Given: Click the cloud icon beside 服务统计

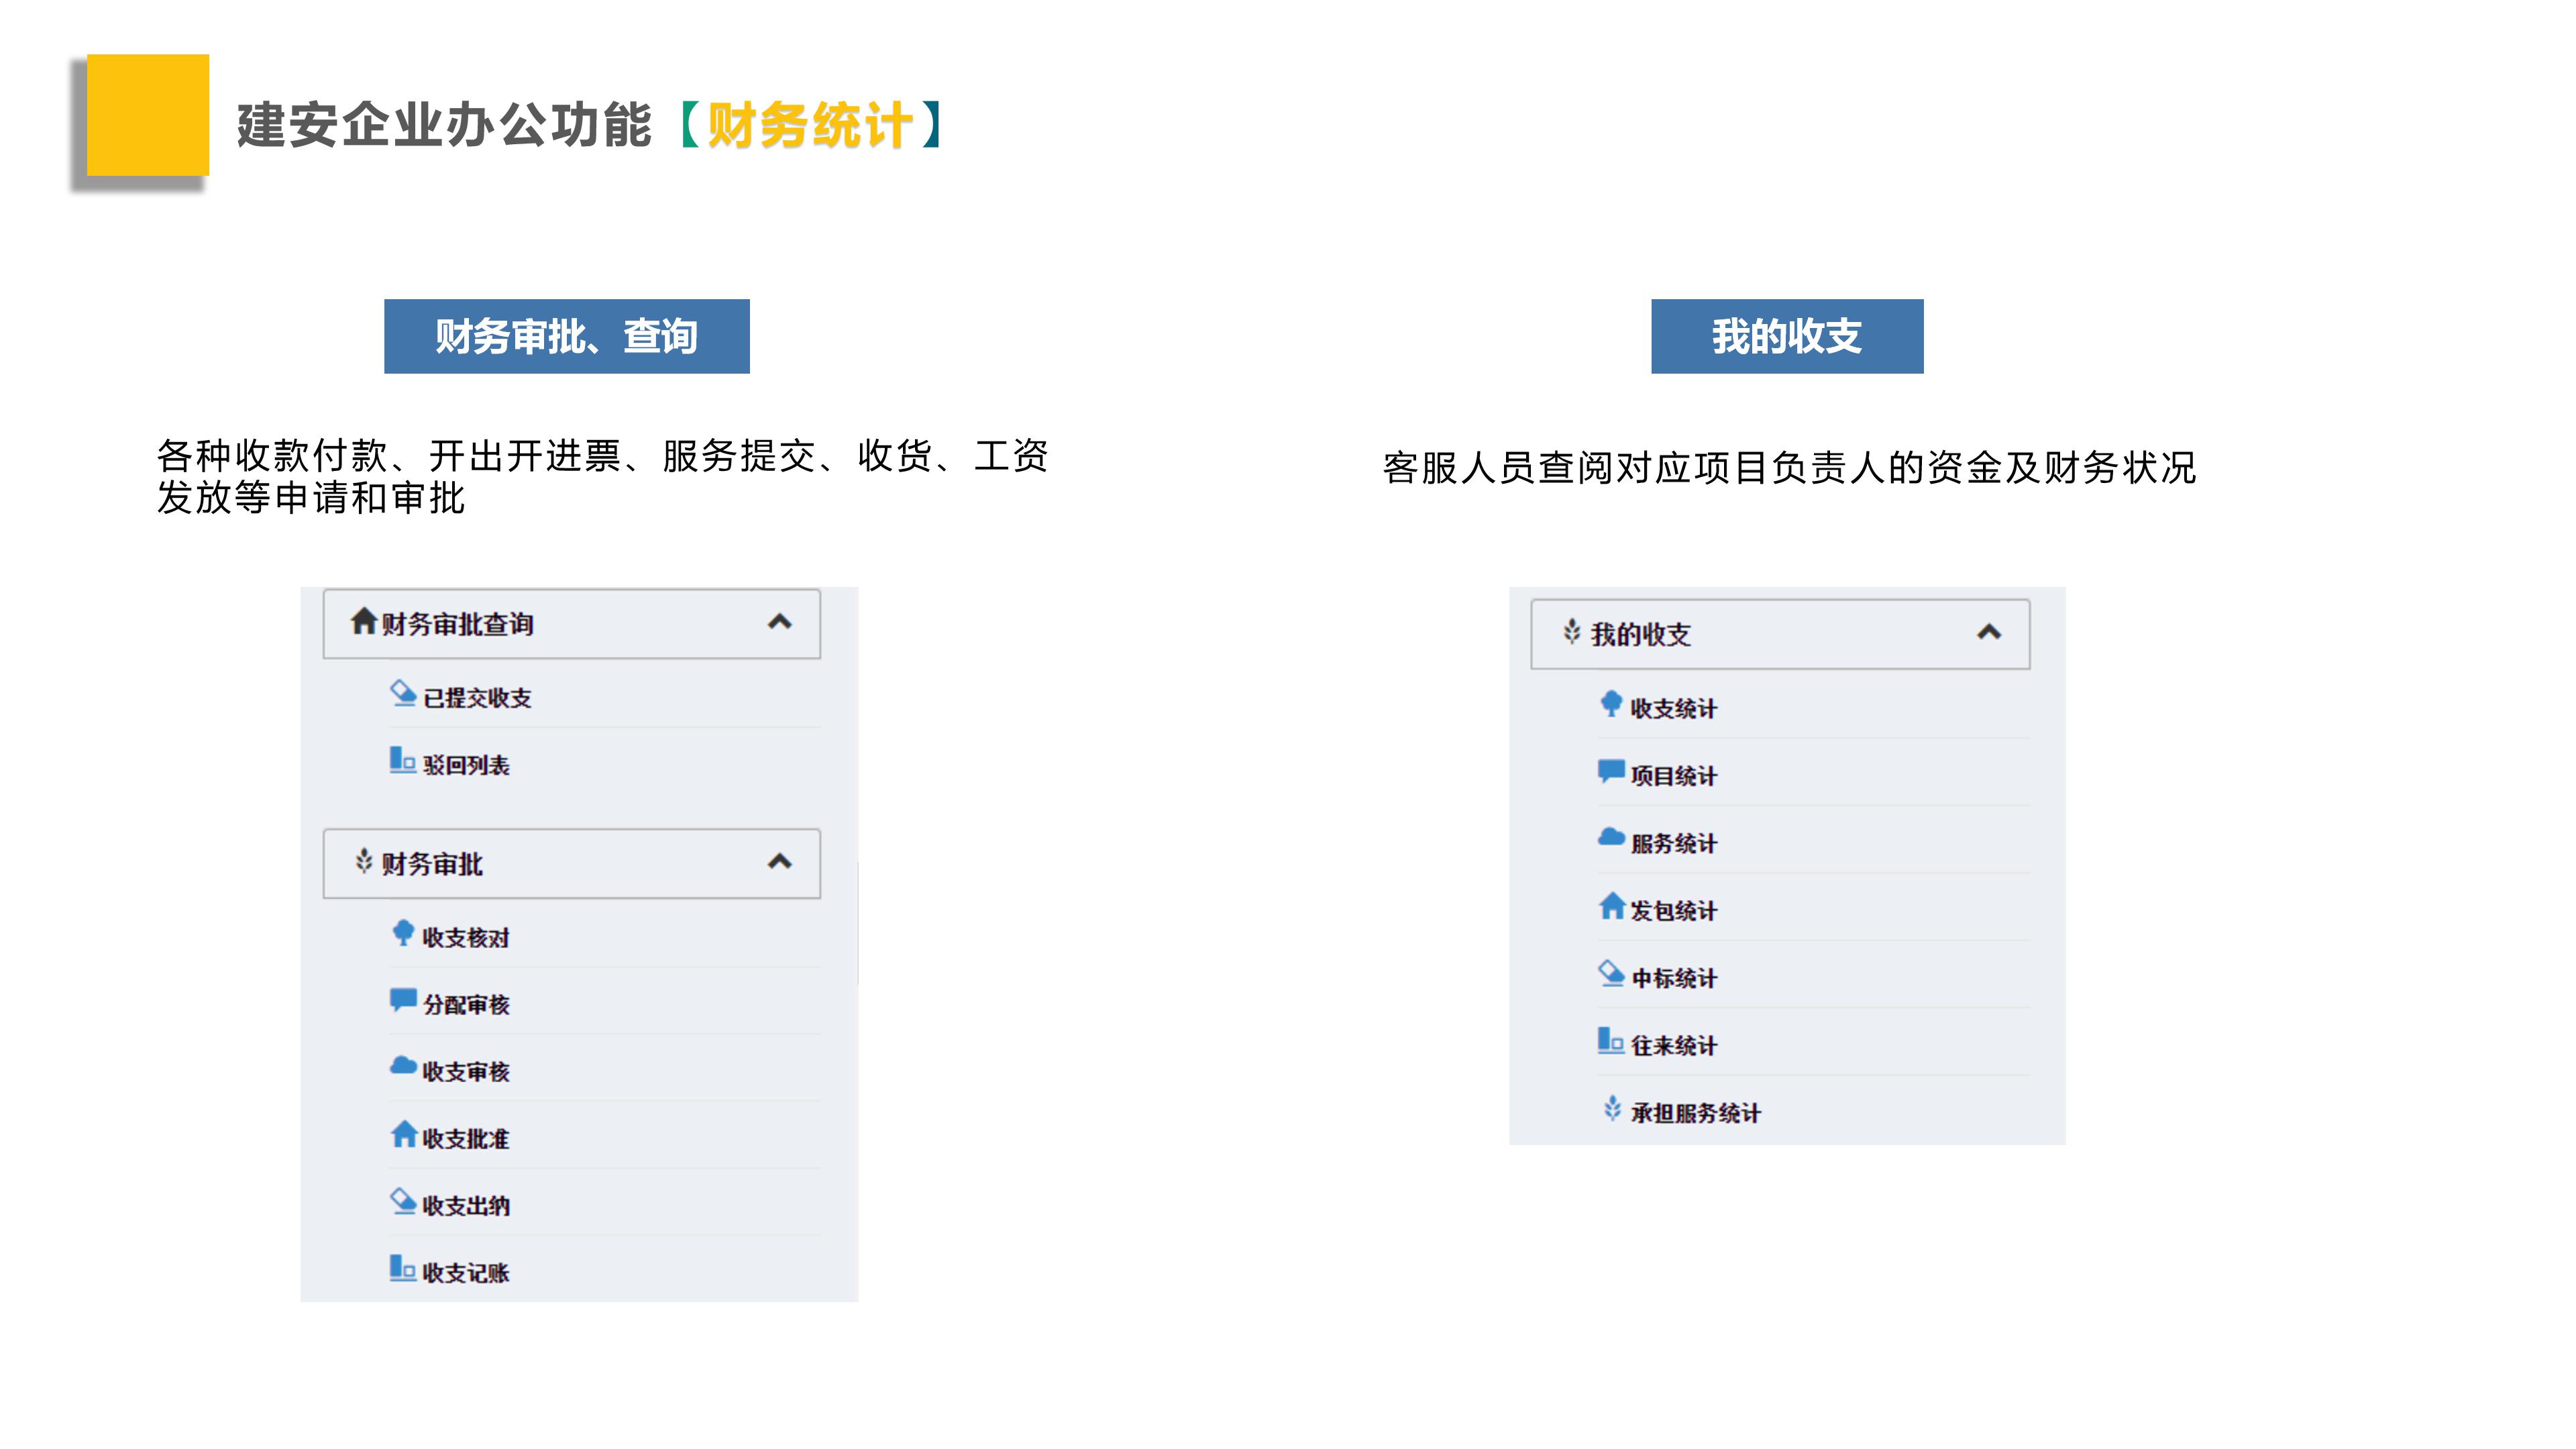Looking at the screenshot, I should coord(1611,838).
